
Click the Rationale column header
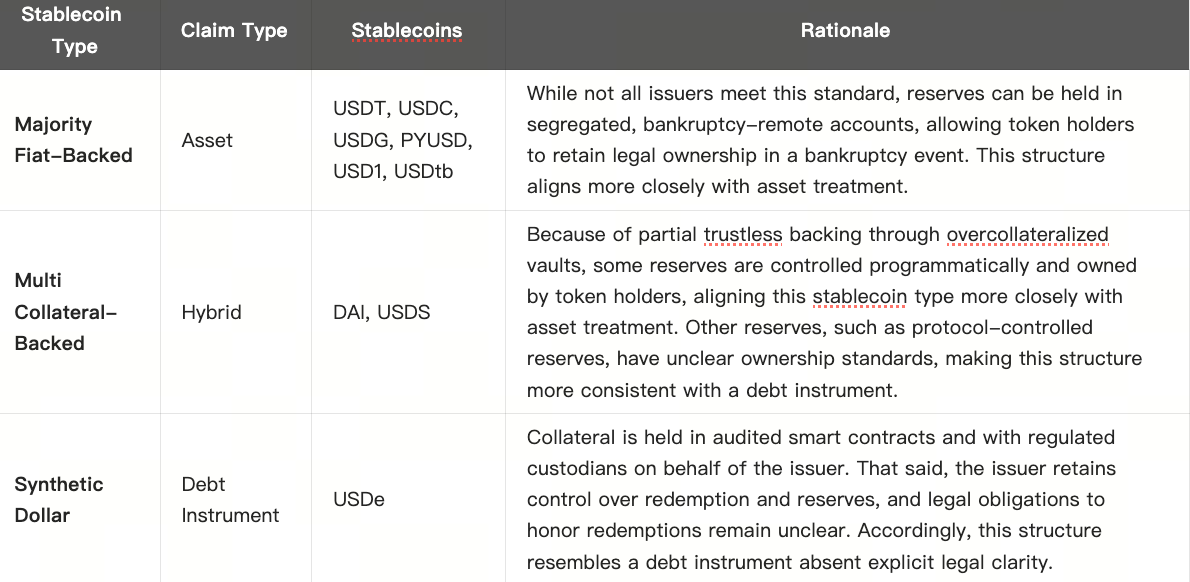point(845,31)
